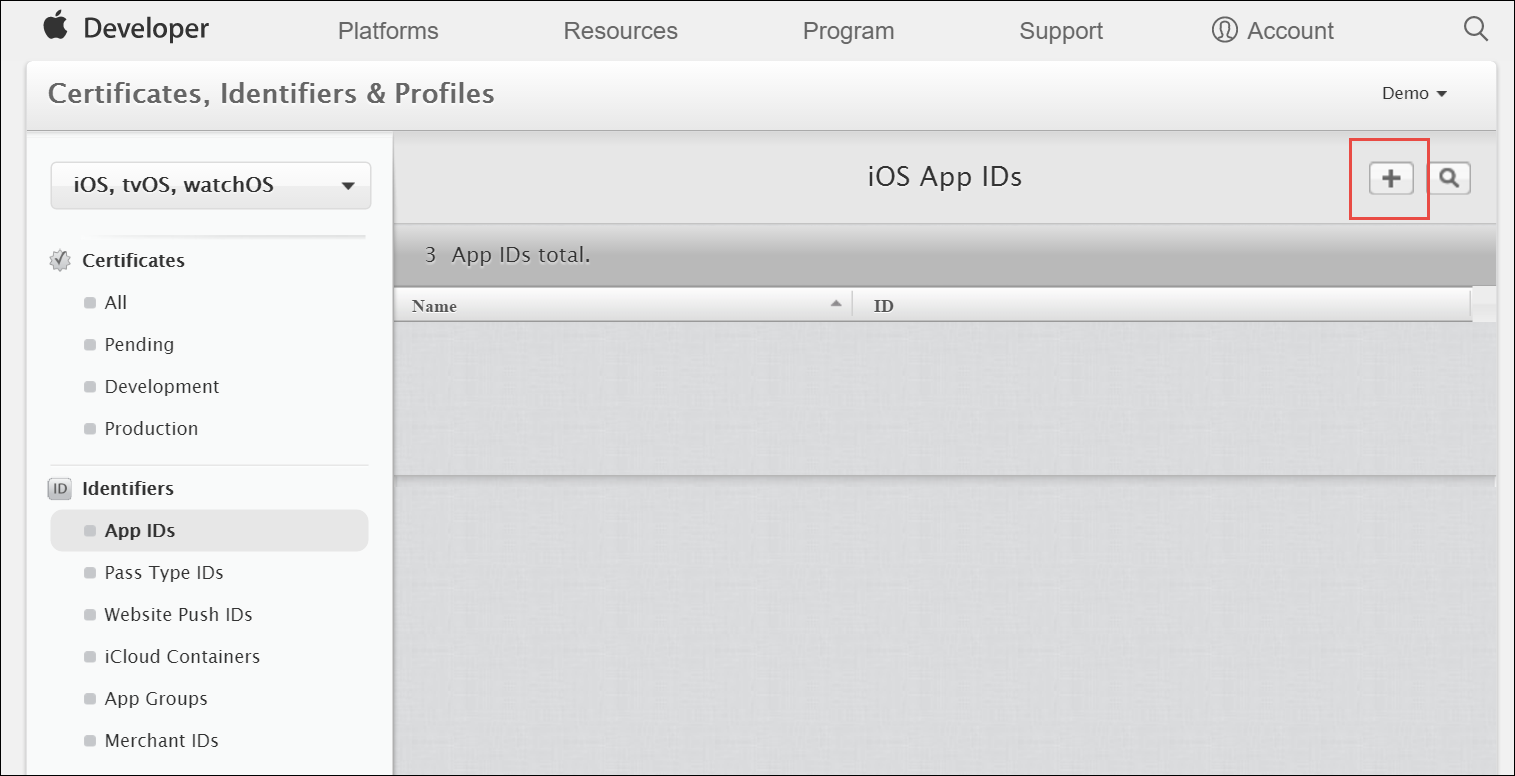1515x776 pixels.
Task: Click the ID badge icon next to Identifiers
Action: coord(59,489)
